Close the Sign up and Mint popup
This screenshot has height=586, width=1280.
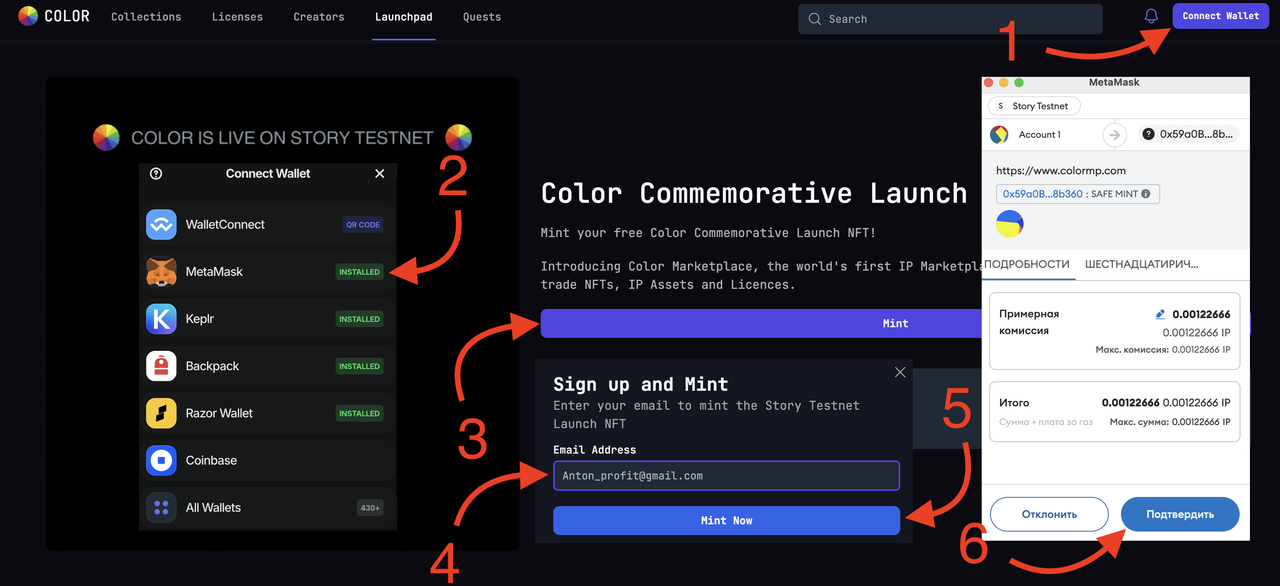900,372
